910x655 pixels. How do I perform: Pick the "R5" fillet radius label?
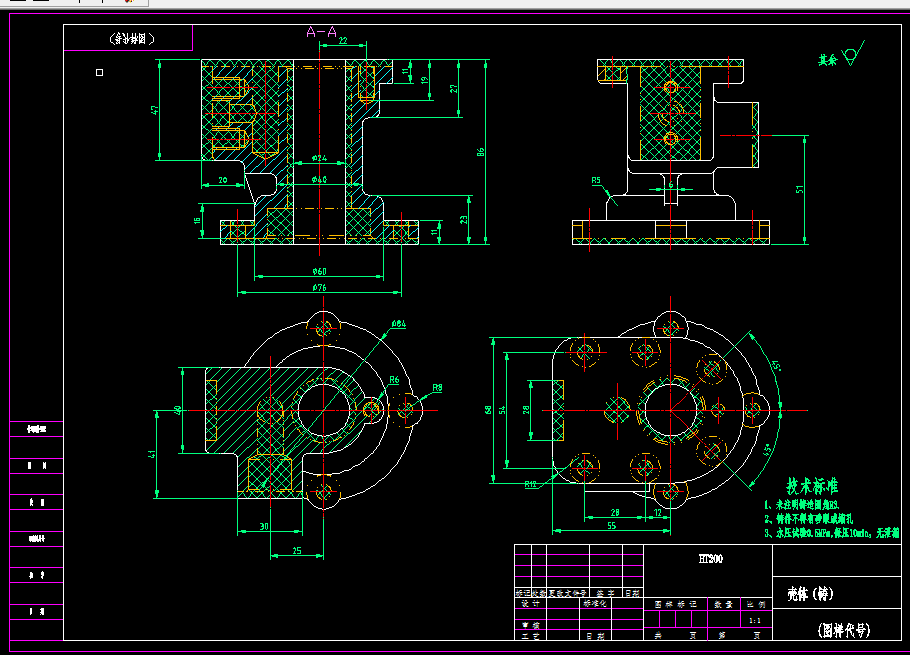[596, 180]
